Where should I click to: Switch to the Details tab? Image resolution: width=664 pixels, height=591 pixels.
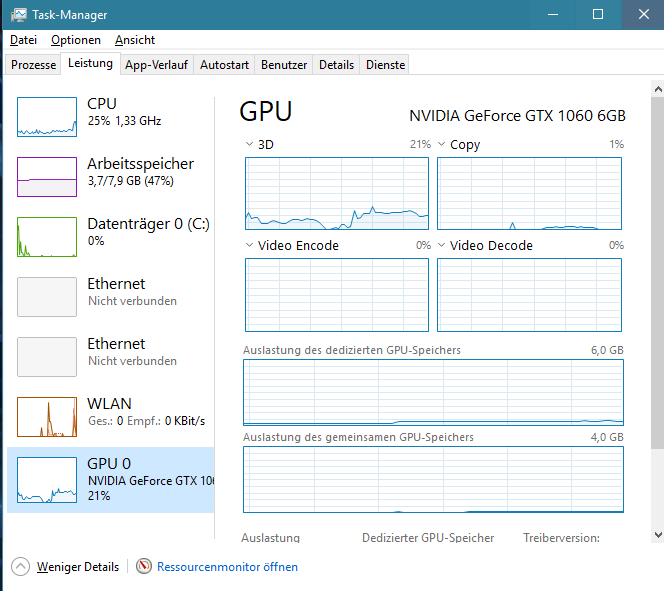click(336, 65)
